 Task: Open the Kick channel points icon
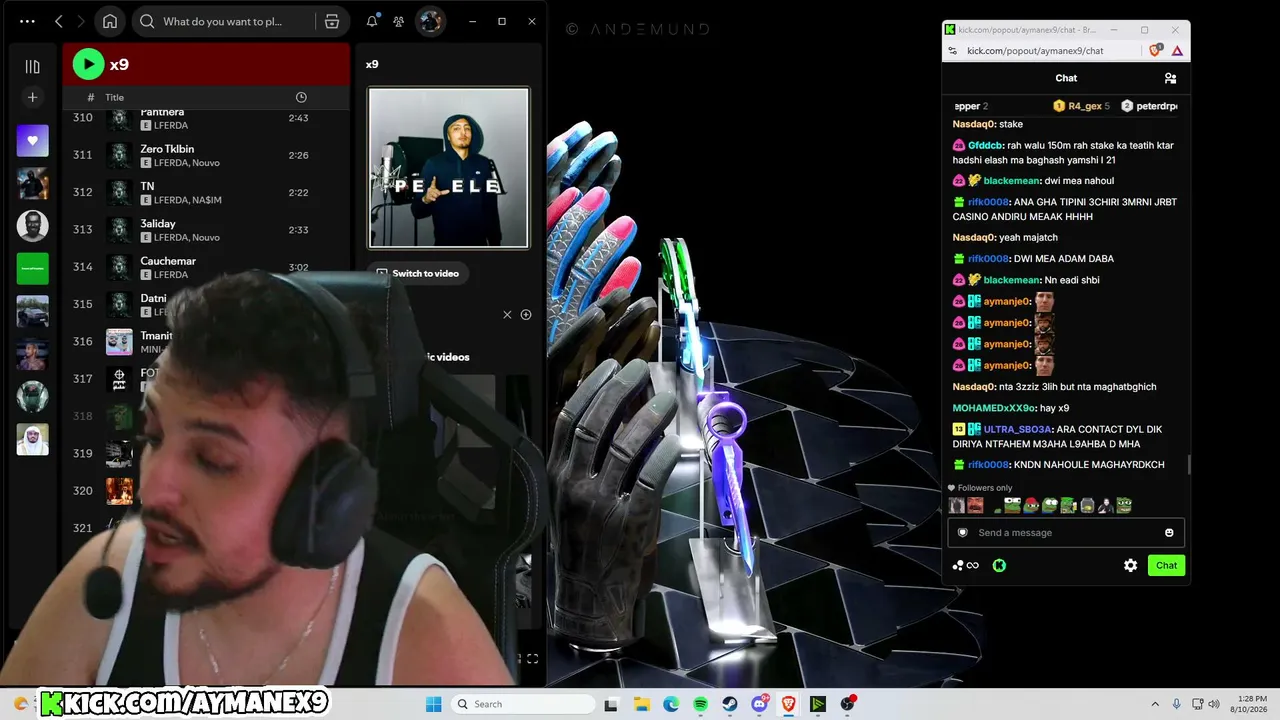pos(965,566)
